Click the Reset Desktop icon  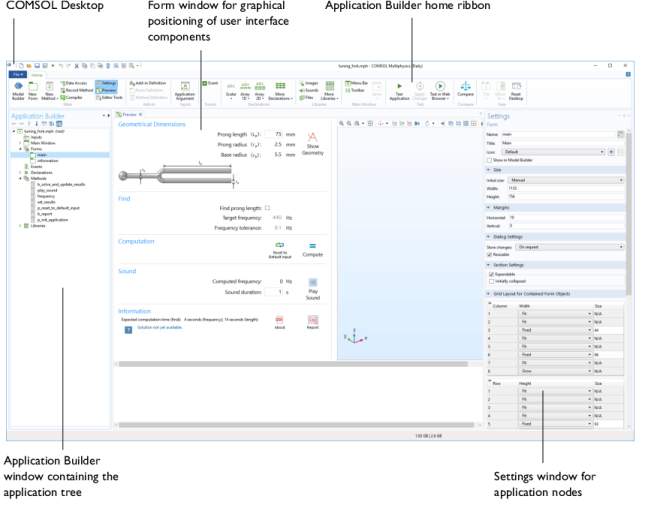pyautogui.click(x=516, y=88)
